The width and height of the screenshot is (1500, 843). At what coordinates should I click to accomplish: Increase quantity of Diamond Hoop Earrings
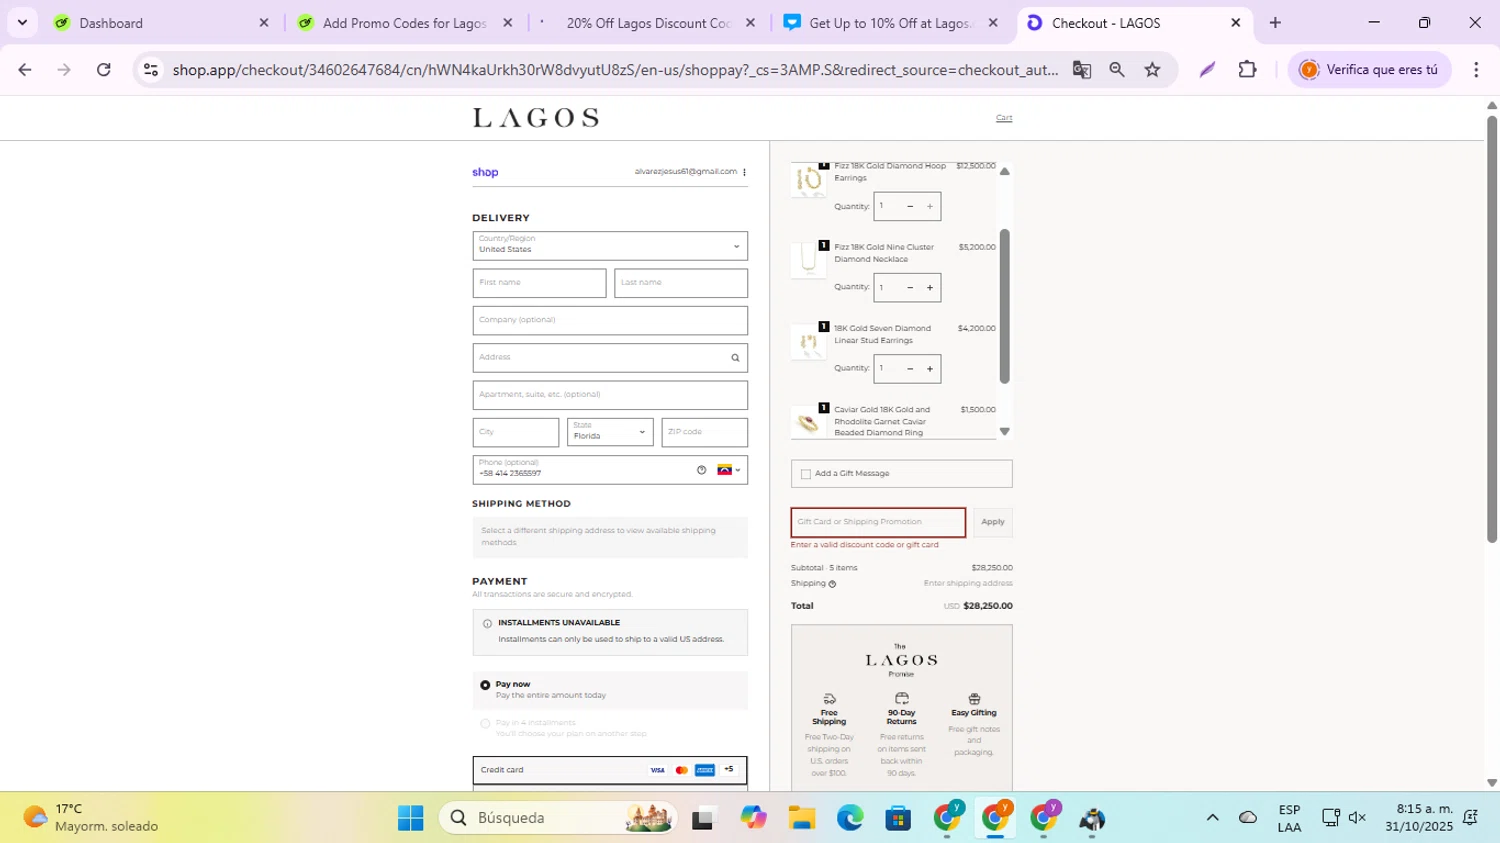[x=930, y=207]
